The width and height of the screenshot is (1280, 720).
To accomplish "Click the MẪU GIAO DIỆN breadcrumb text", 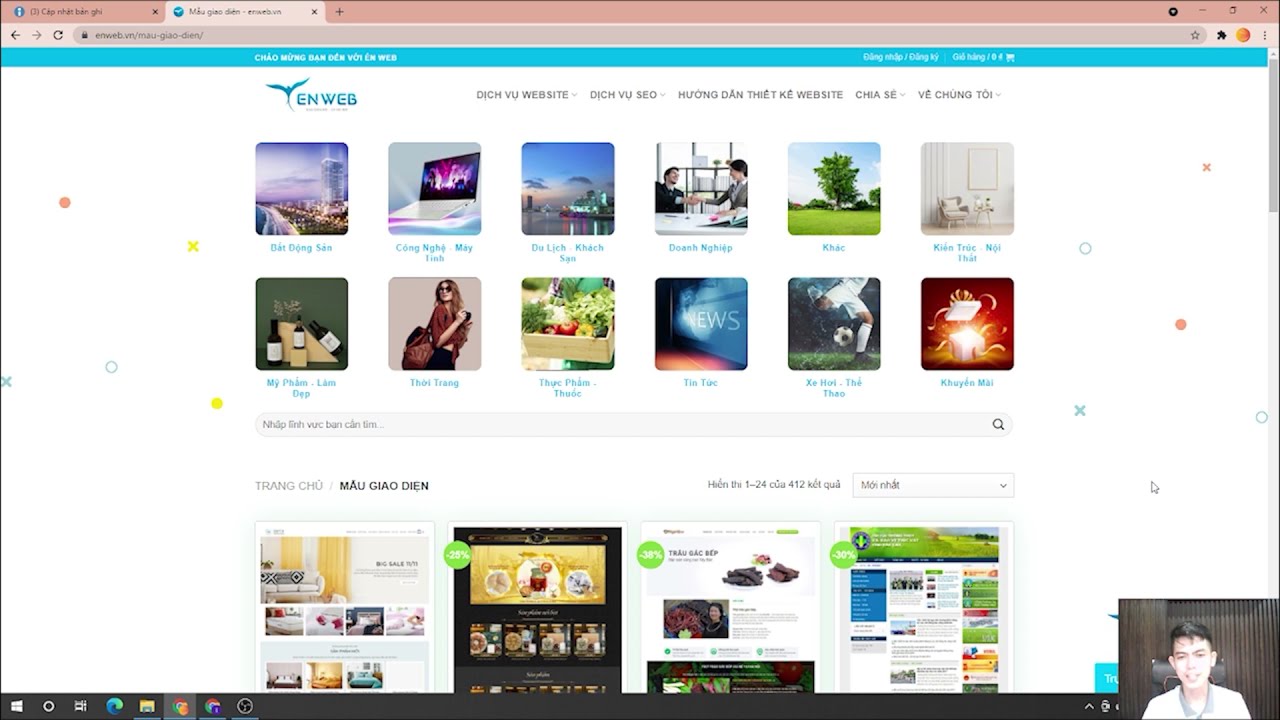I will click(x=384, y=486).
